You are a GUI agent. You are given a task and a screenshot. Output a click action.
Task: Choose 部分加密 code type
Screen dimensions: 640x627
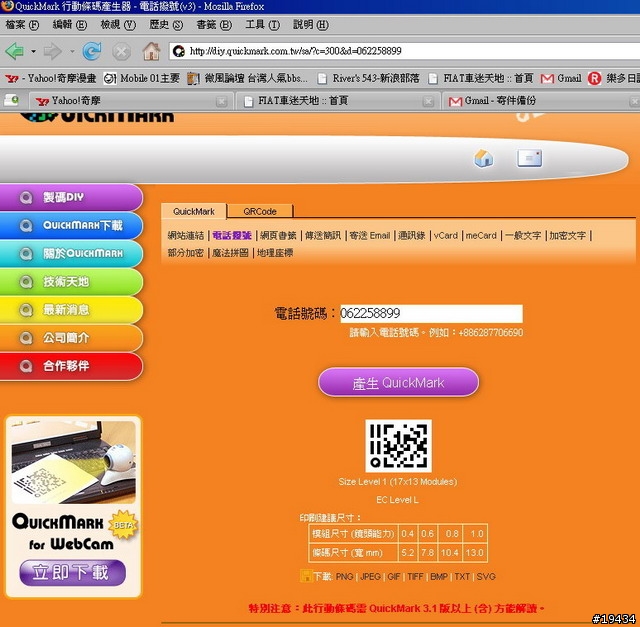click(x=186, y=253)
